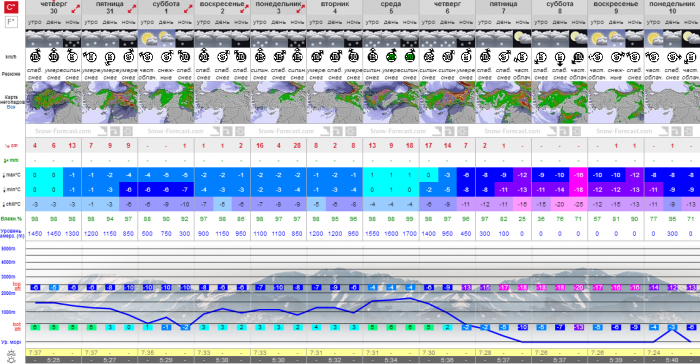Viewport: 700px width, 364px height.
Task: Expand суббота 1 with the red arrow
Action: click(x=188, y=8)
